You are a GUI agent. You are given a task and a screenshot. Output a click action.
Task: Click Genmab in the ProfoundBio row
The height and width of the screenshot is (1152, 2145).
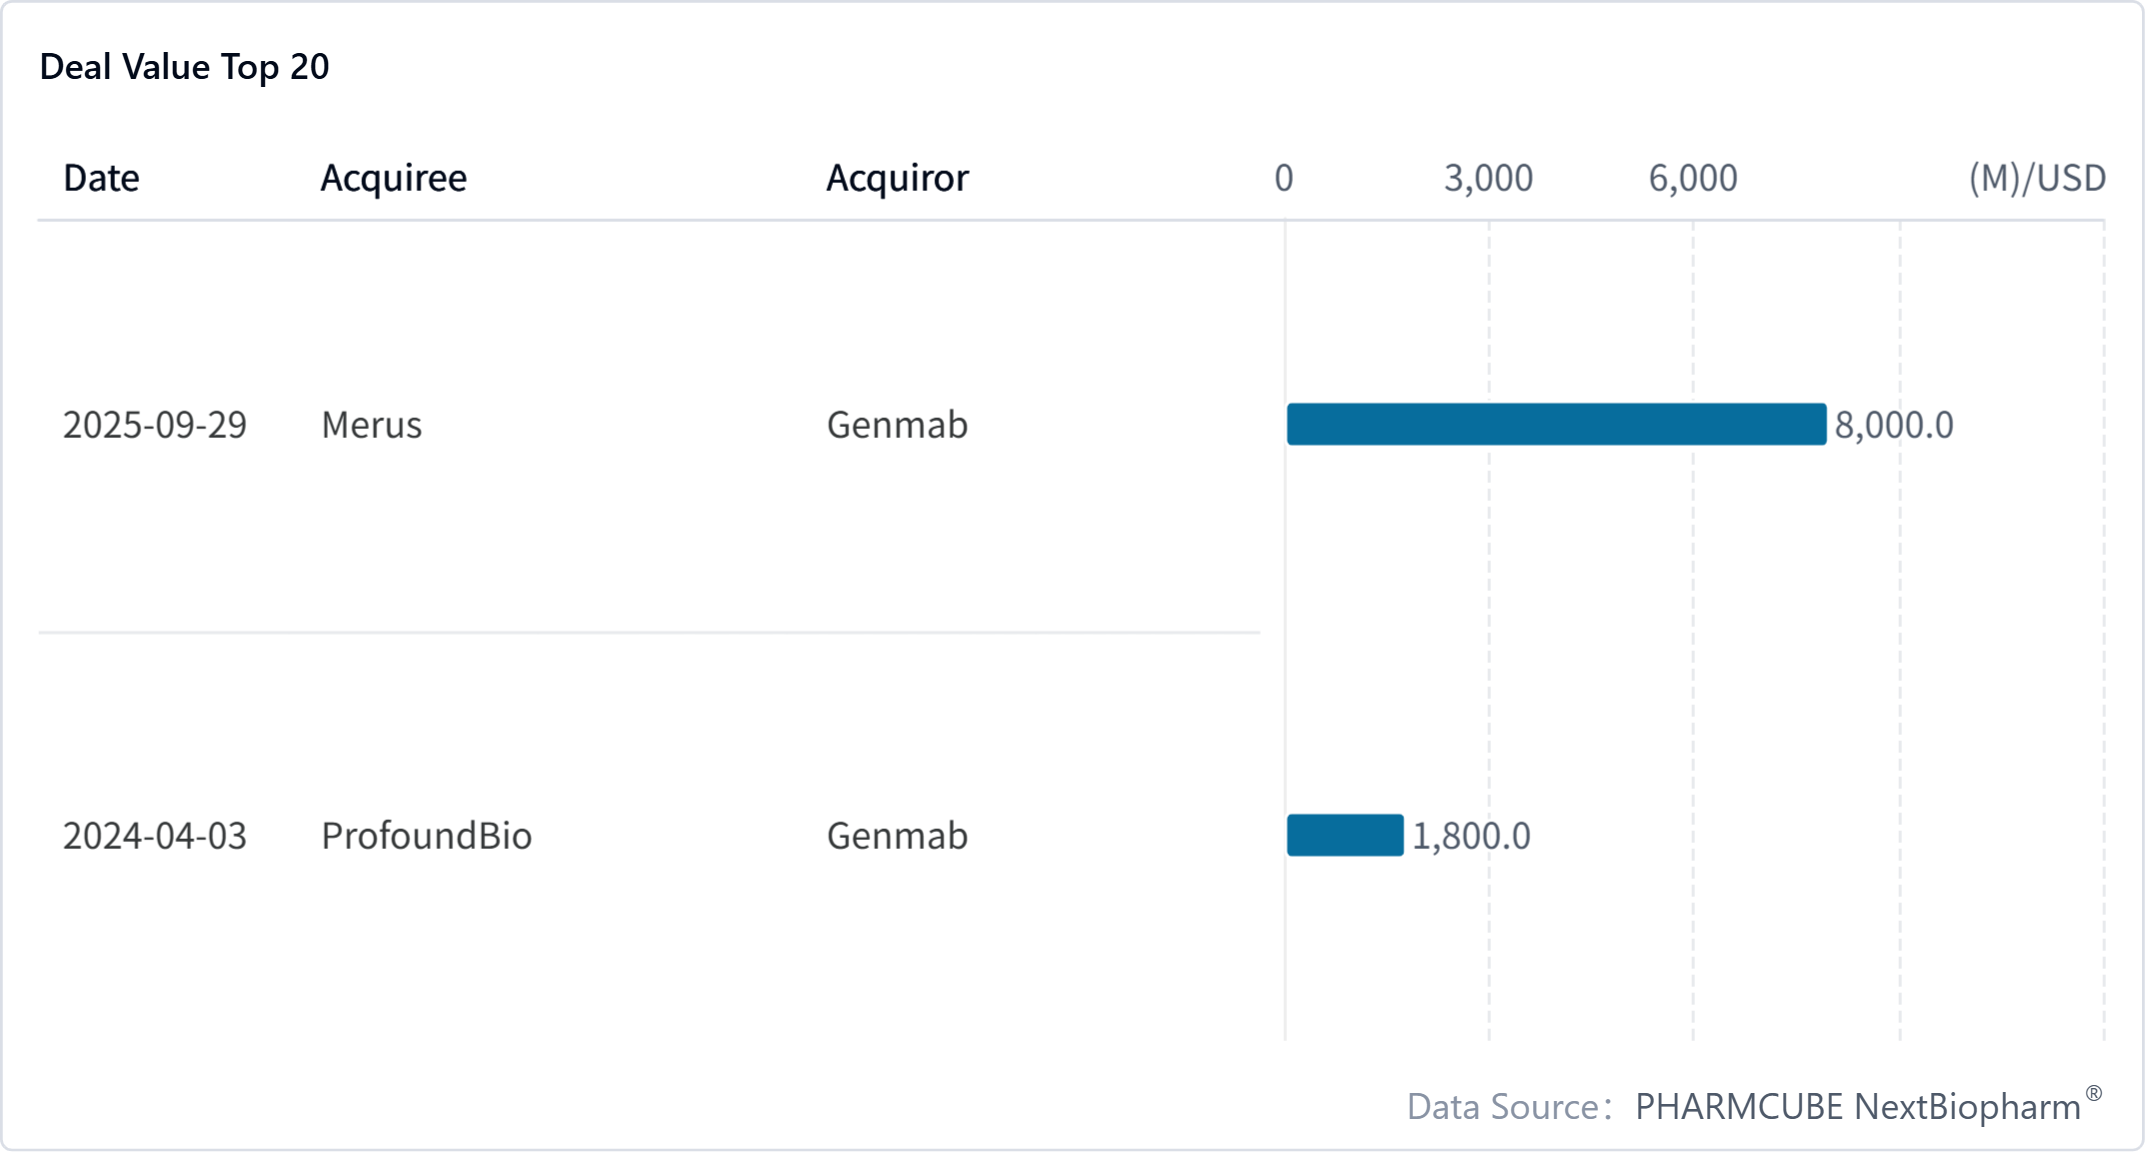(897, 836)
